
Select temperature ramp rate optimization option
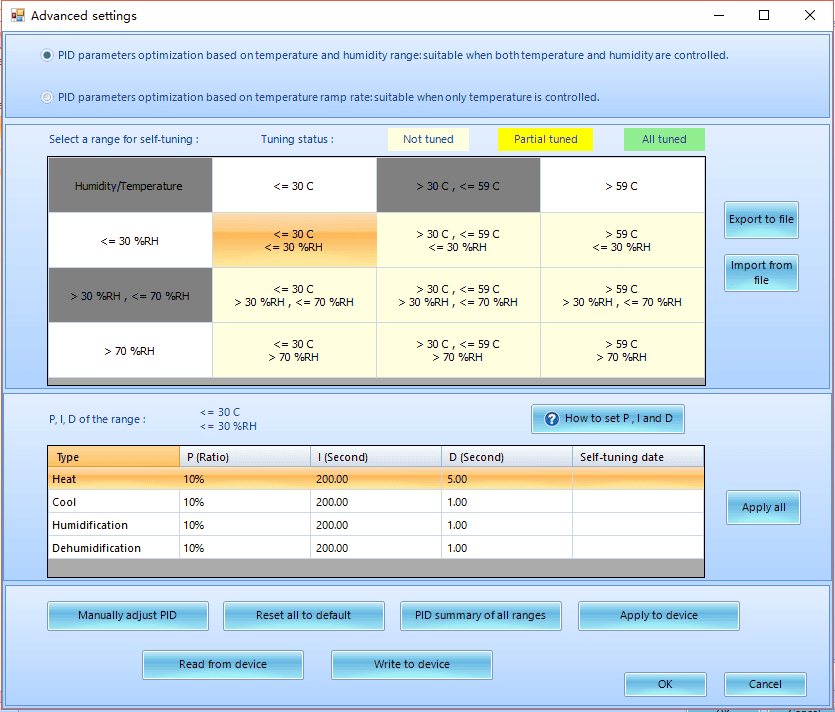coord(47,98)
